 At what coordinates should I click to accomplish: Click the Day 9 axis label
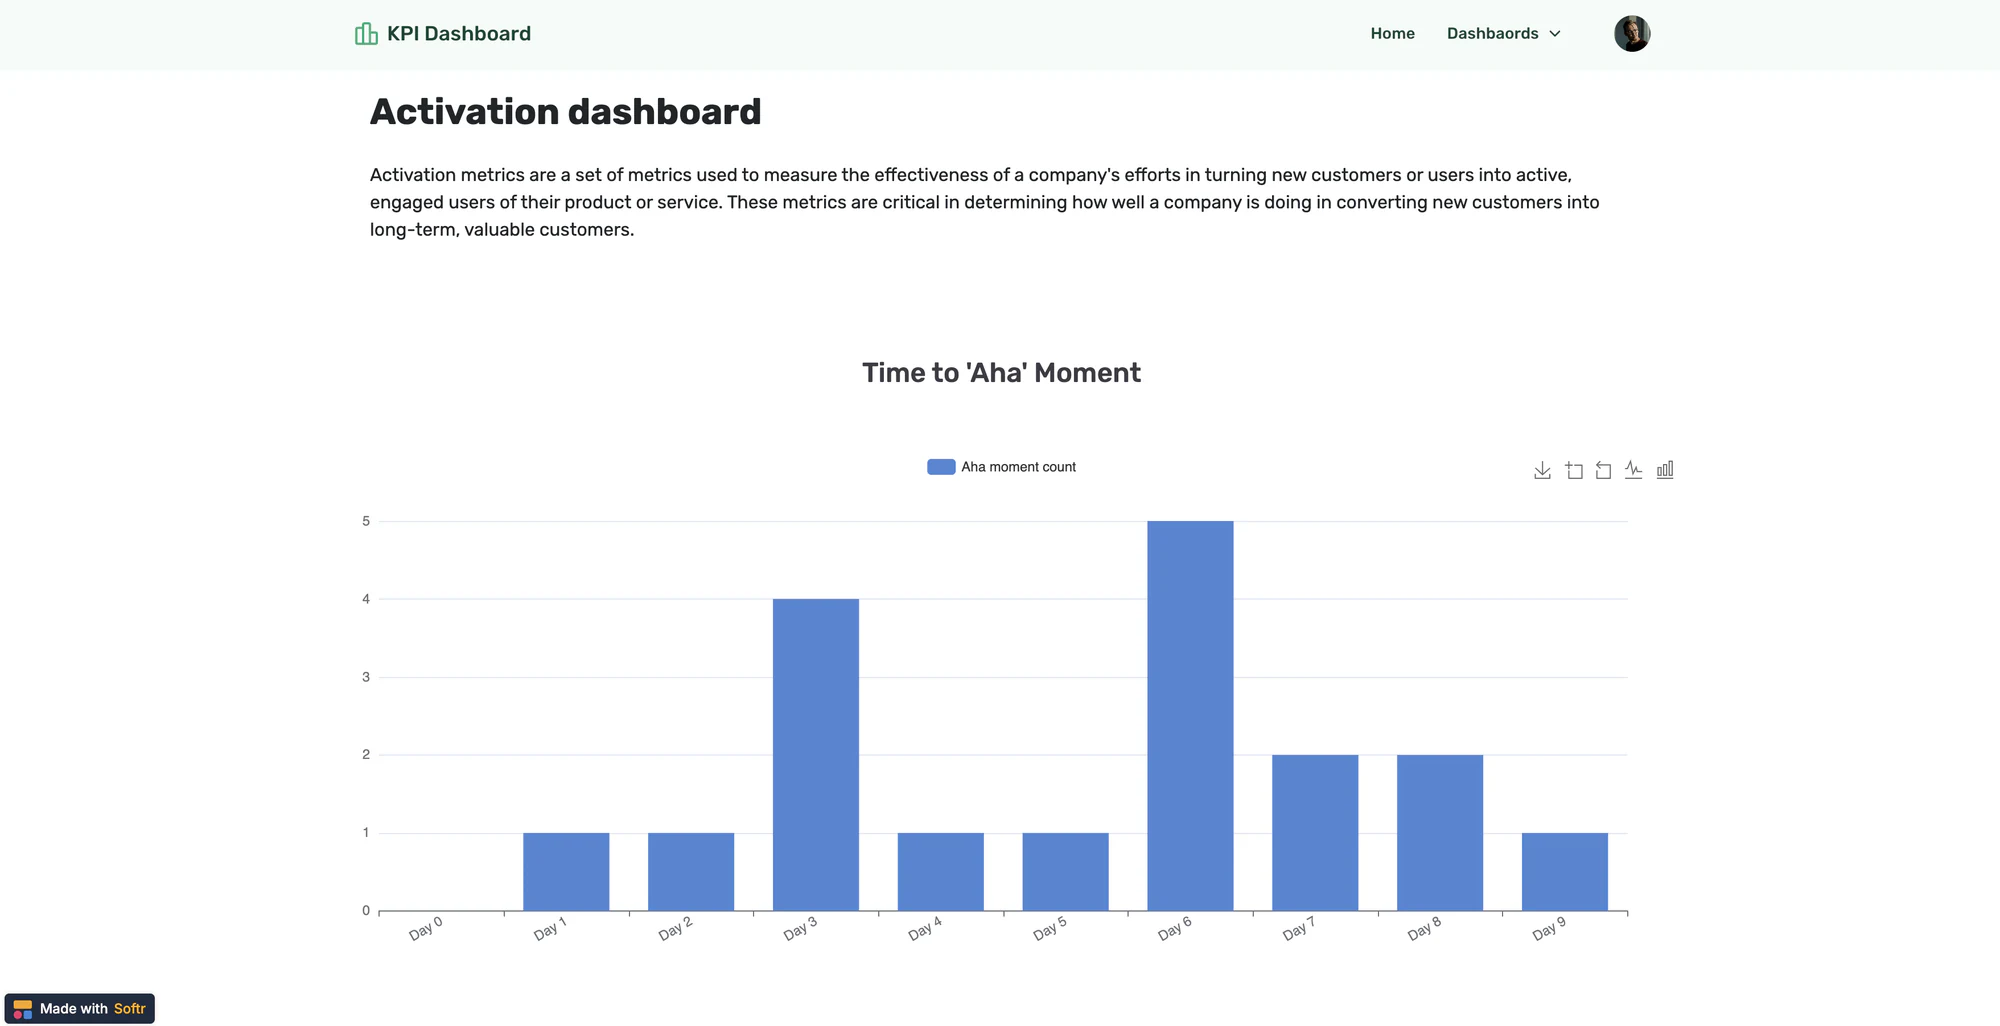(x=1549, y=929)
